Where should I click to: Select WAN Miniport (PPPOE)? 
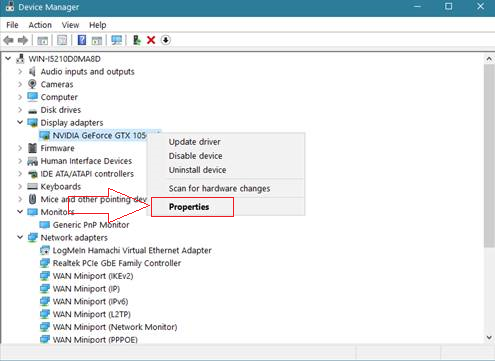[95, 340]
